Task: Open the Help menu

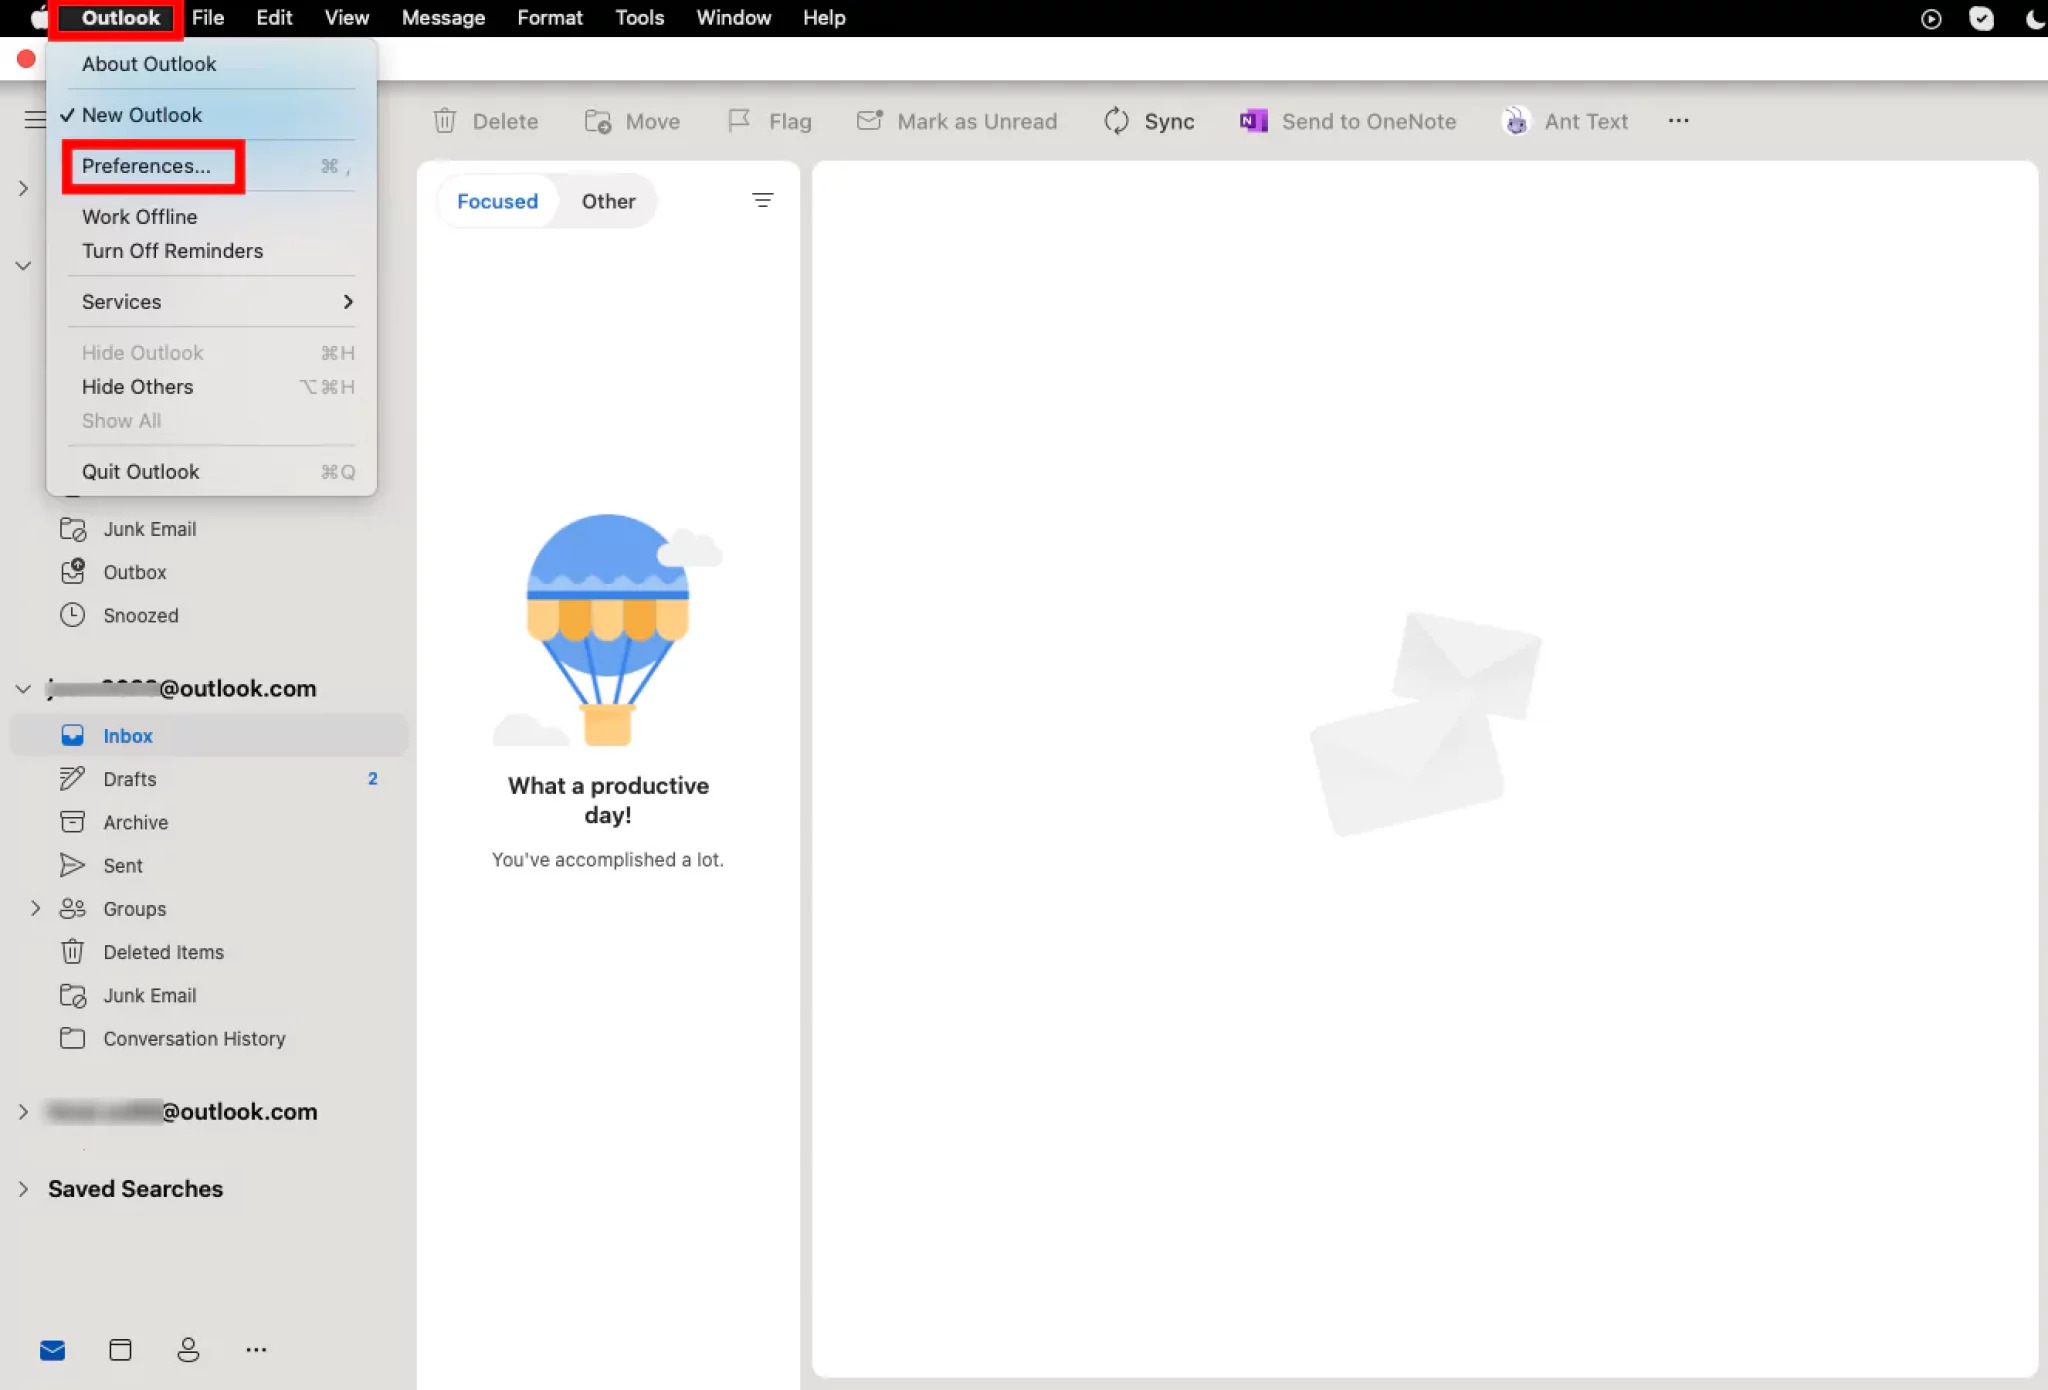Action: pos(824,18)
